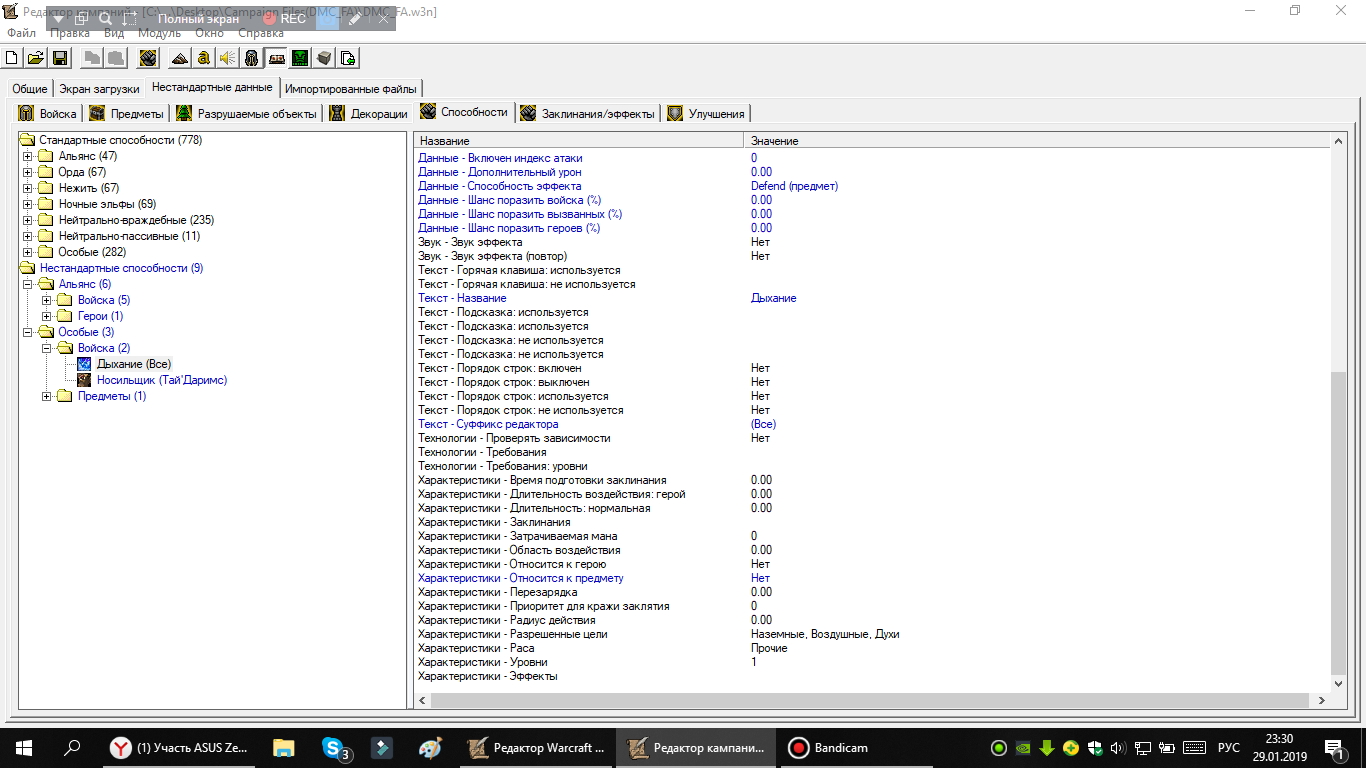This screenshot has height=768, width=1366.
Task: Expand the Войска (5) subfolder
Action: click(47, 300)
